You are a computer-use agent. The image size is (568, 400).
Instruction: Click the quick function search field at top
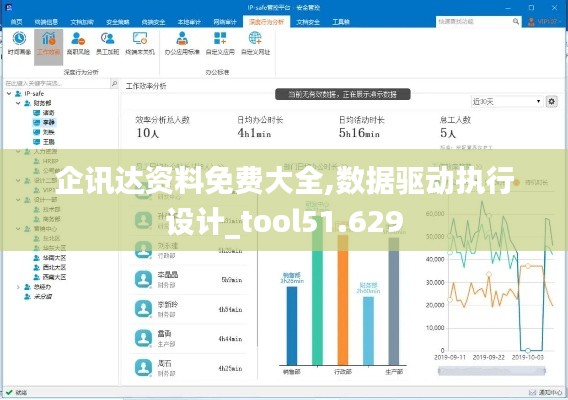coord(474,22)
